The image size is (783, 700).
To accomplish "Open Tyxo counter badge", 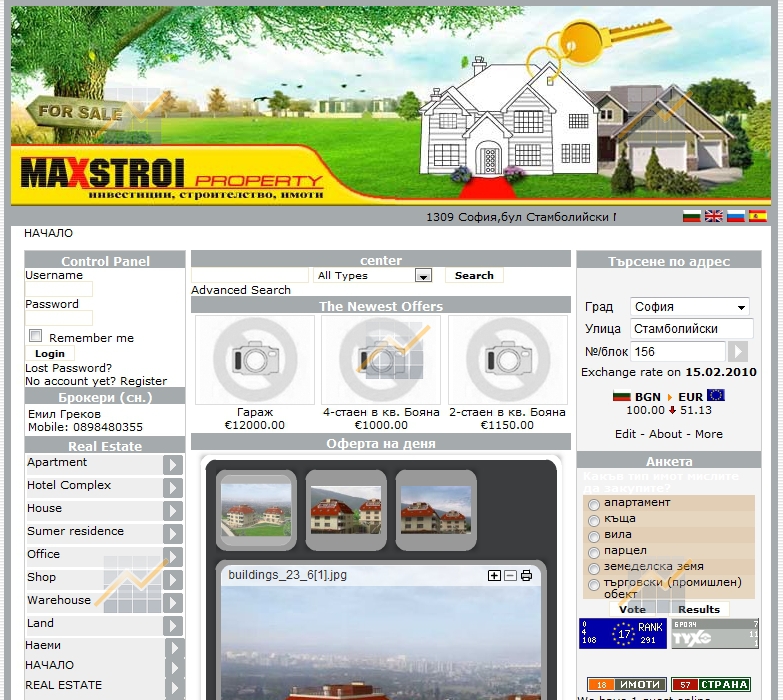I will coord(715,633).
